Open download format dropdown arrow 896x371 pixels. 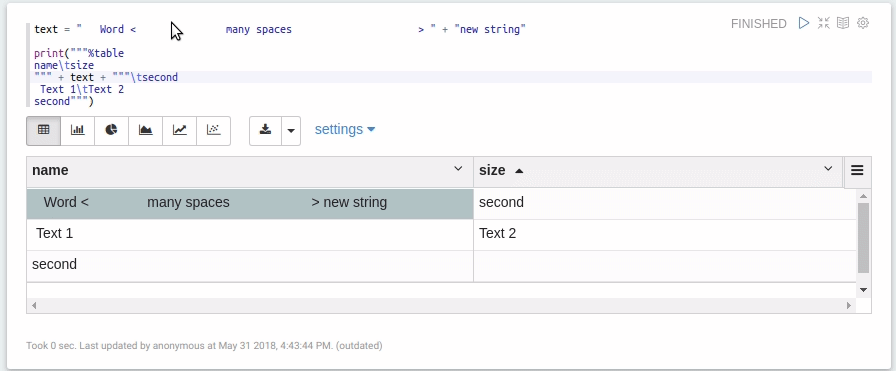pos(291,131)
